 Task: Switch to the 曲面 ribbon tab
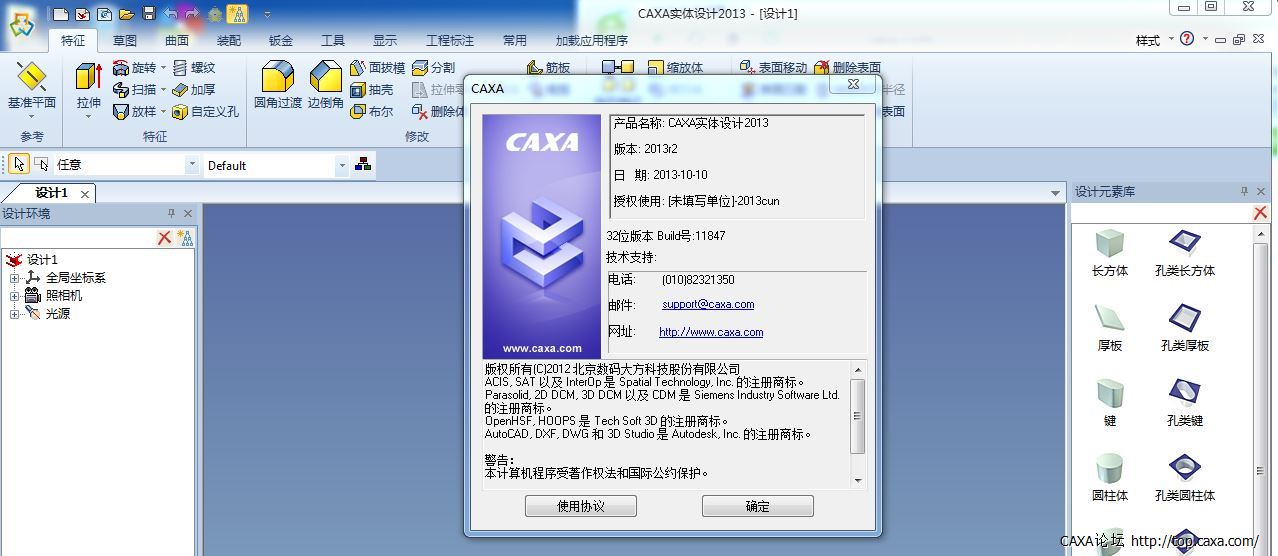pos(177,40)
